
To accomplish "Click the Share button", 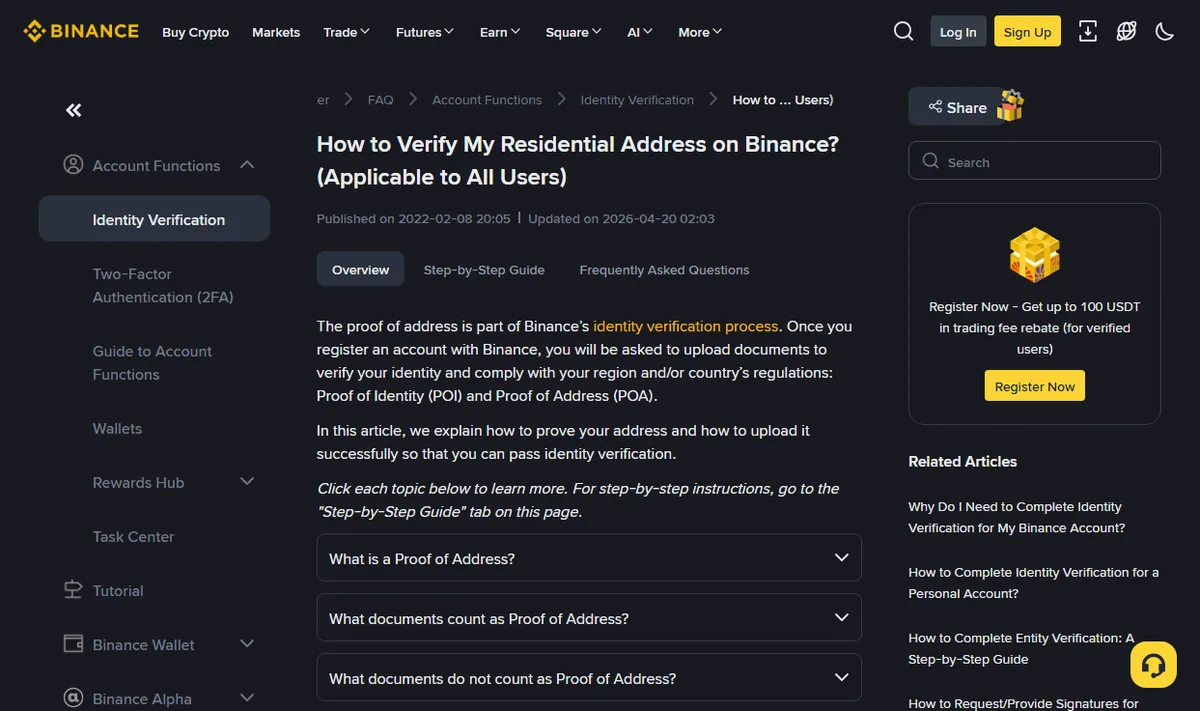I will (958, 107).
